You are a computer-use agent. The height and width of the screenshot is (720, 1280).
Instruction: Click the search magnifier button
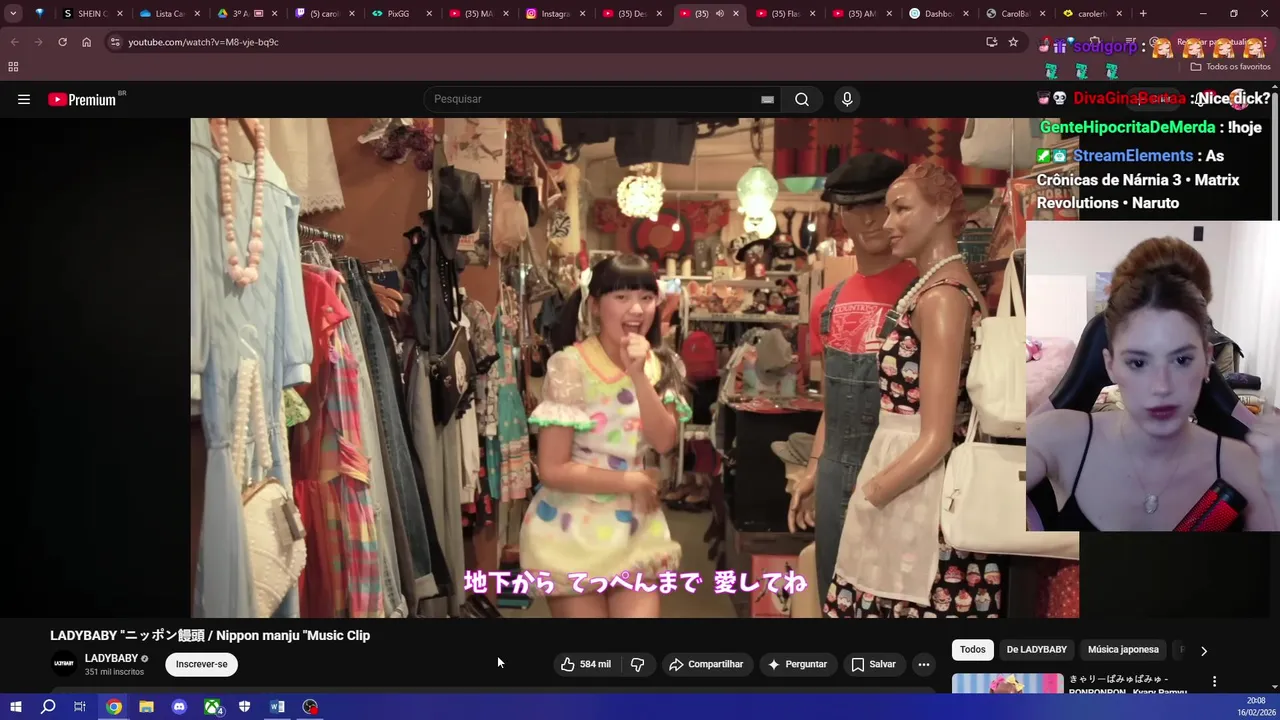pos(802,99)
